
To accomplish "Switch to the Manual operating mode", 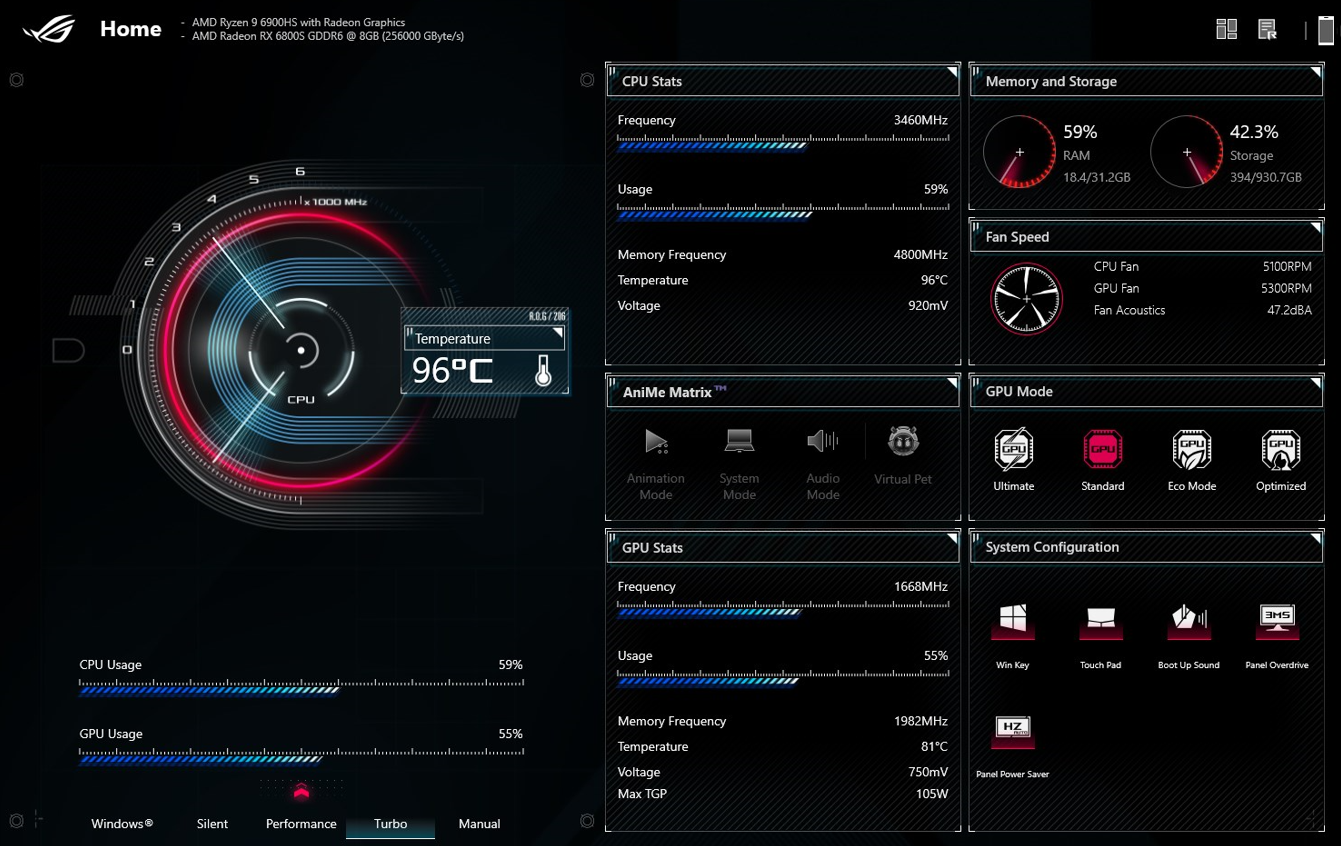I will (479, 824).
